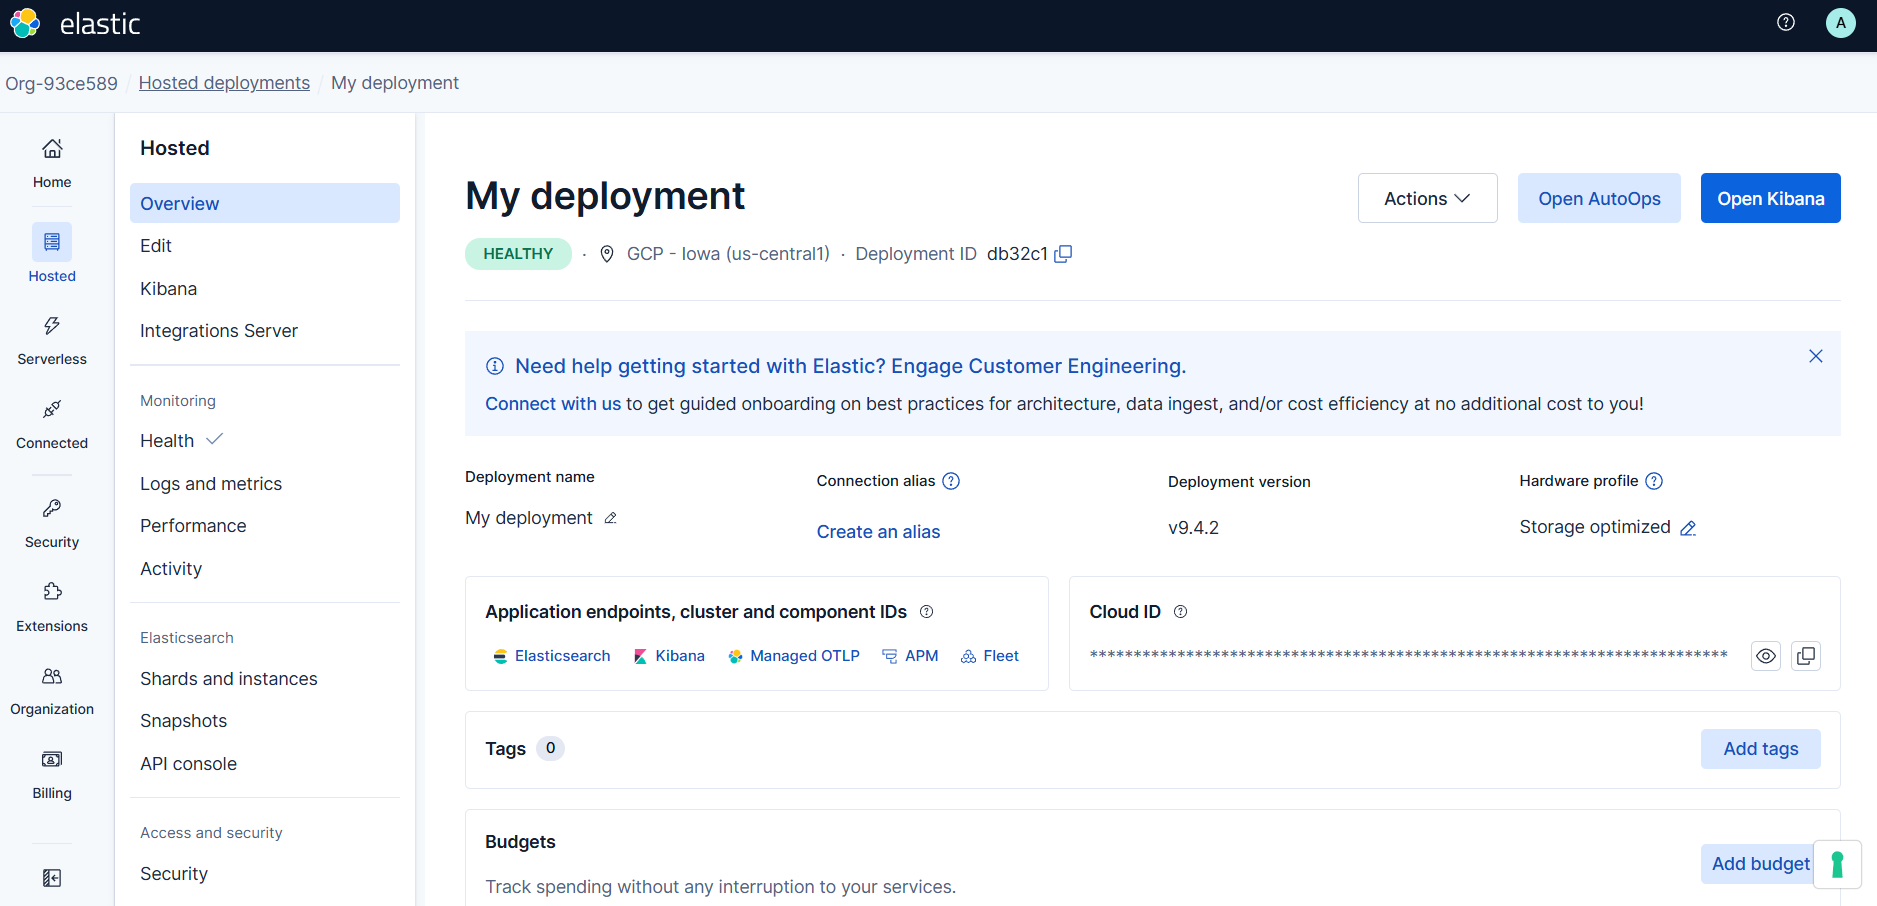1877x906 pixels.
Task: Edit the Storage optimized hardware profile
Action: [1688, 528]
